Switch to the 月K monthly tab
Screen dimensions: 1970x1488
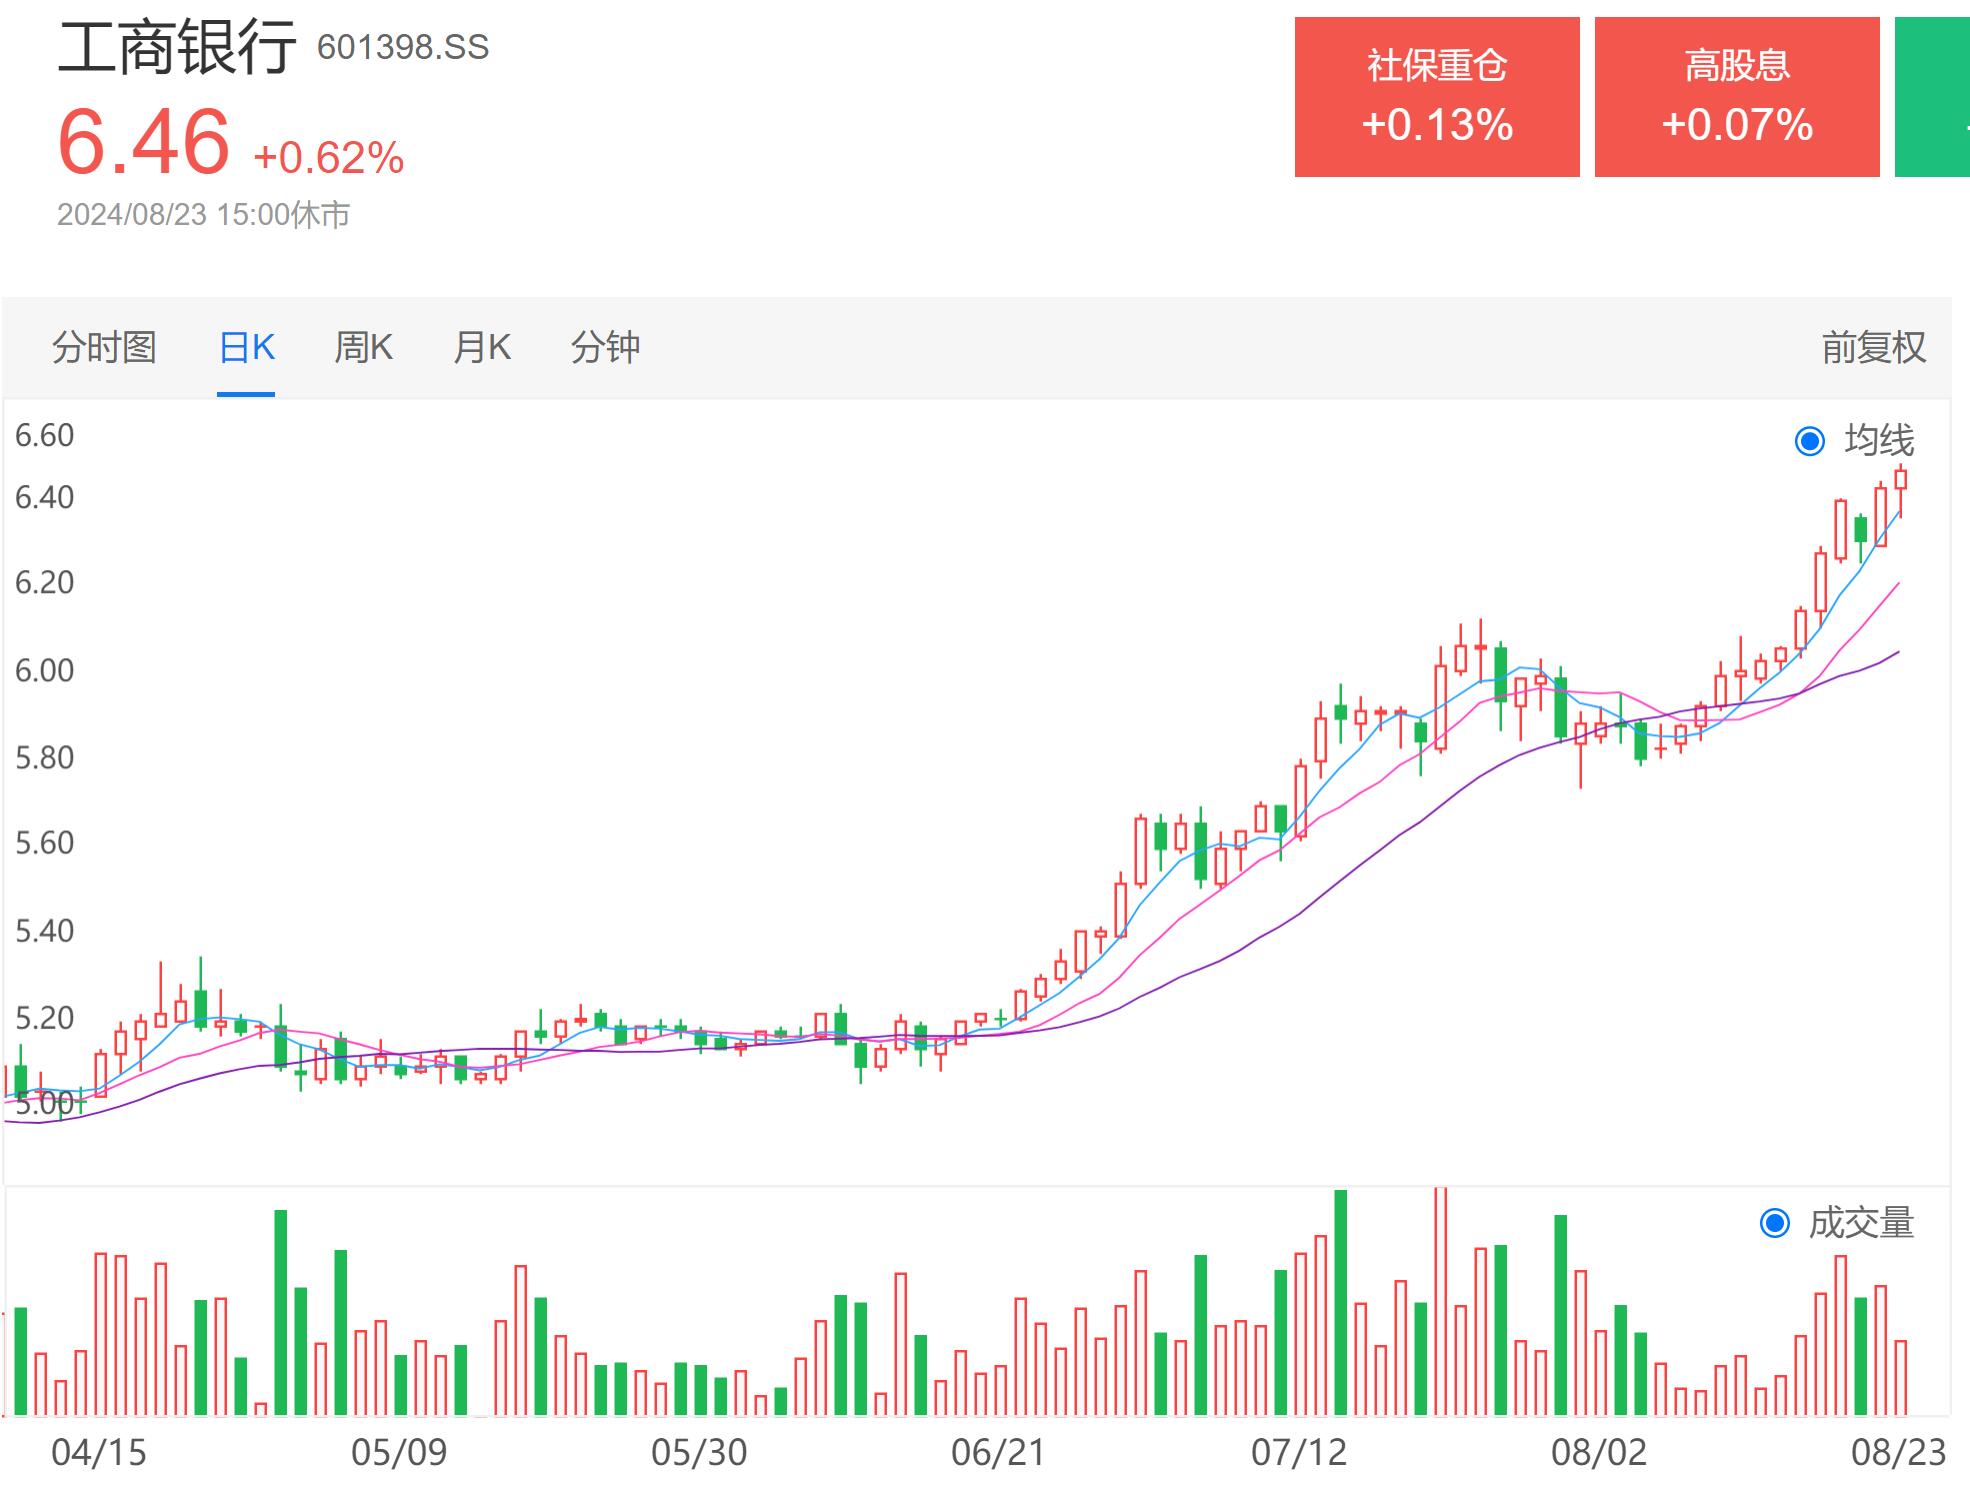(482, 348)
